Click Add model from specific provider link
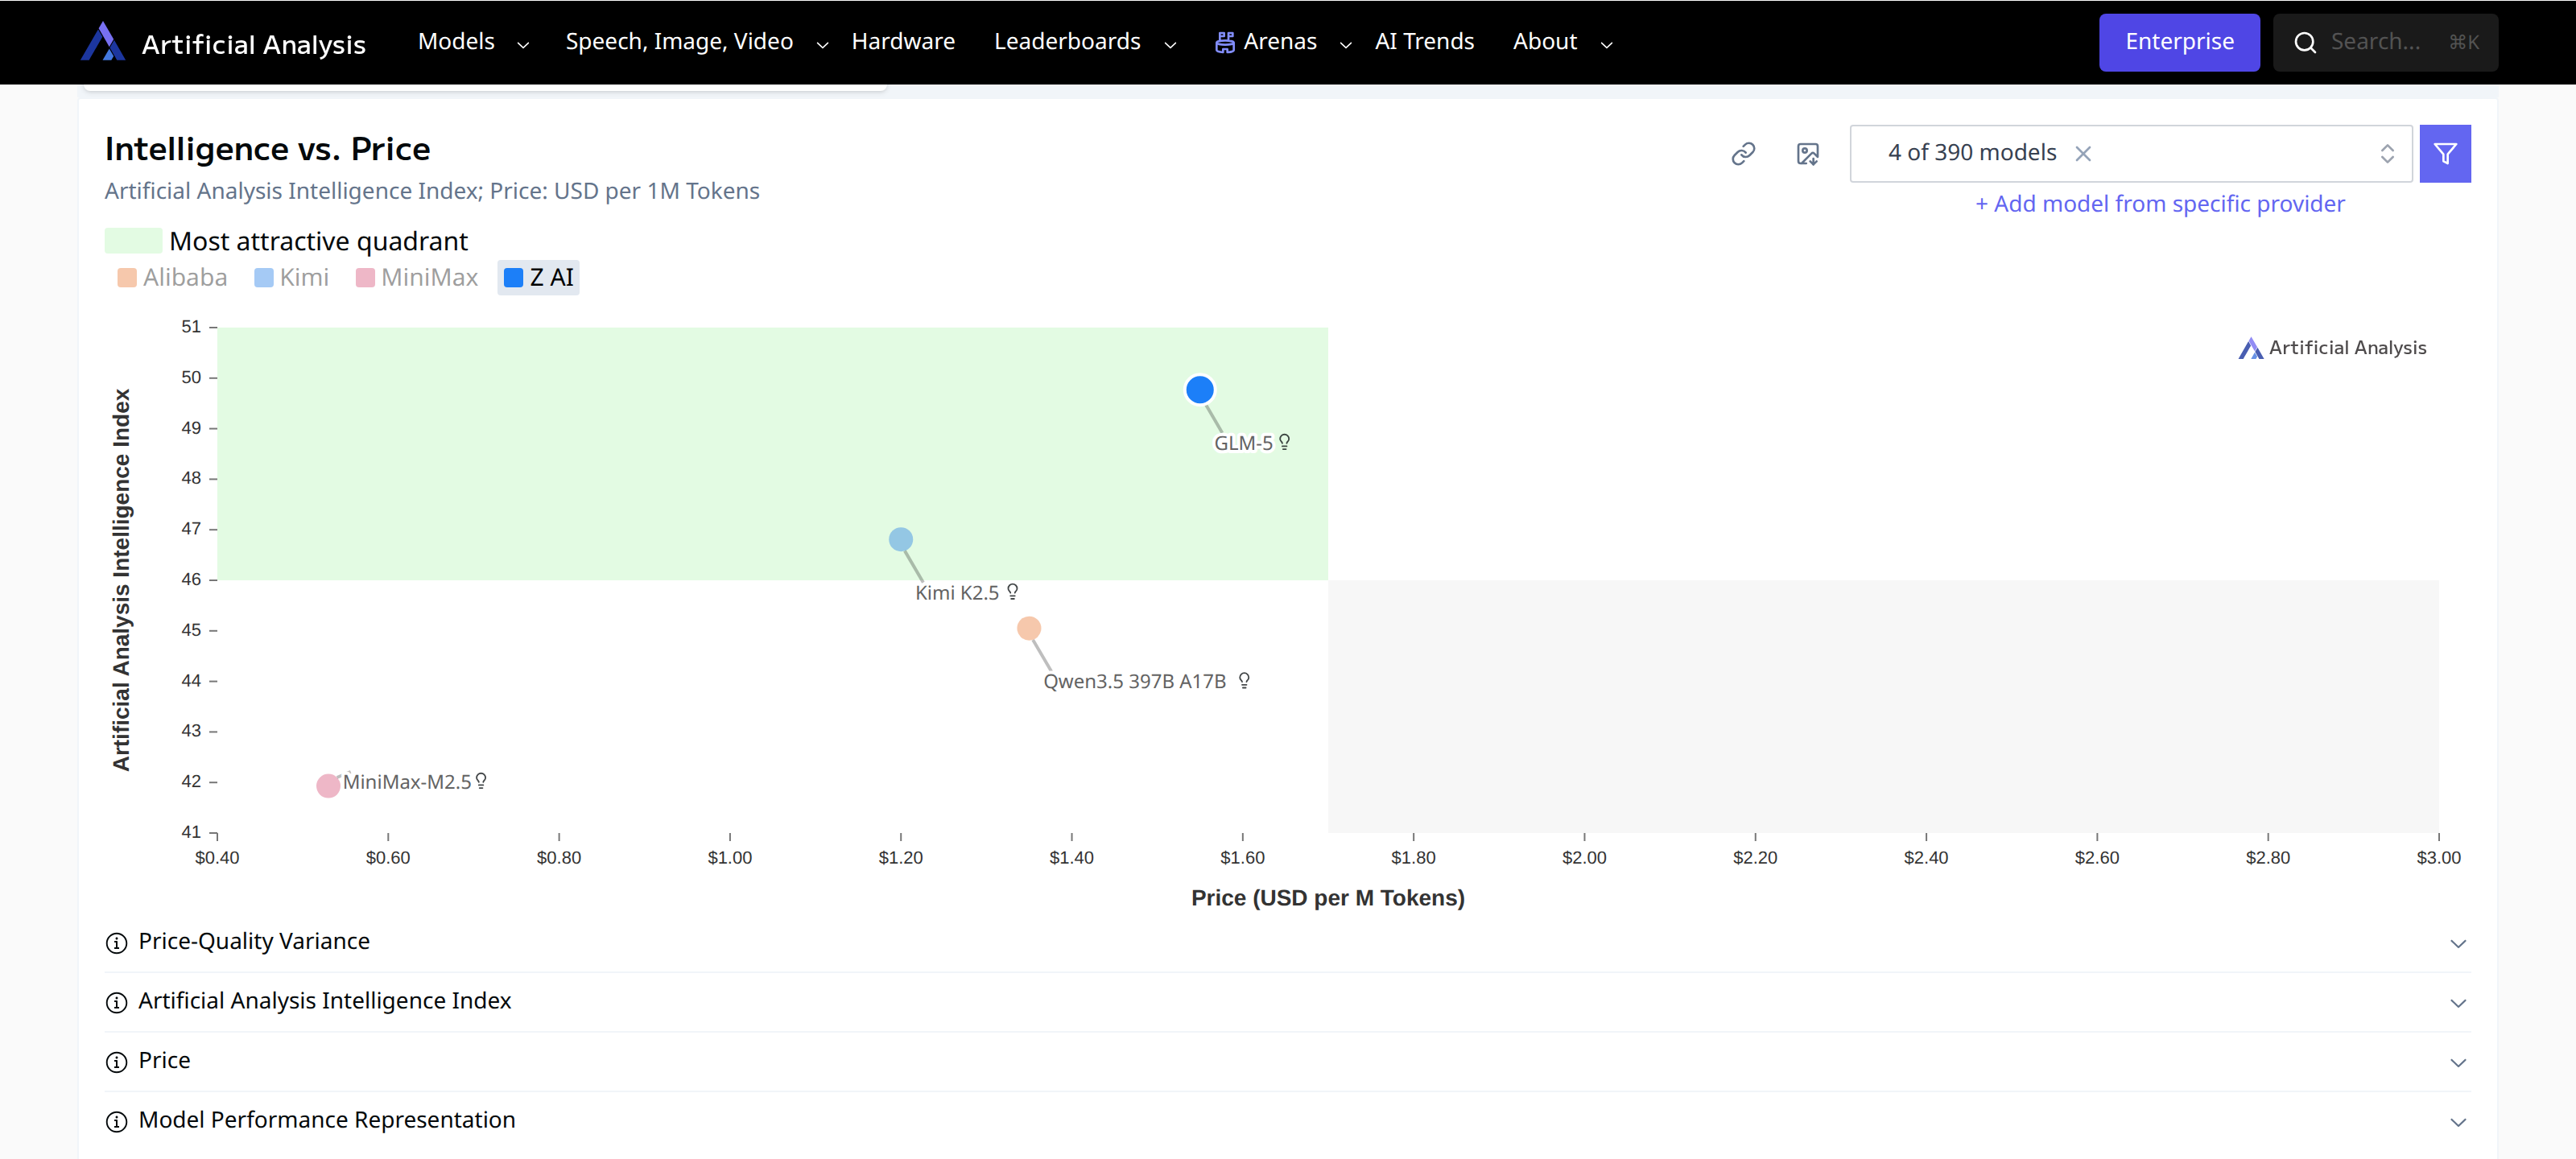This screenshot has height=1159, width=2576. coord(2159,204)
